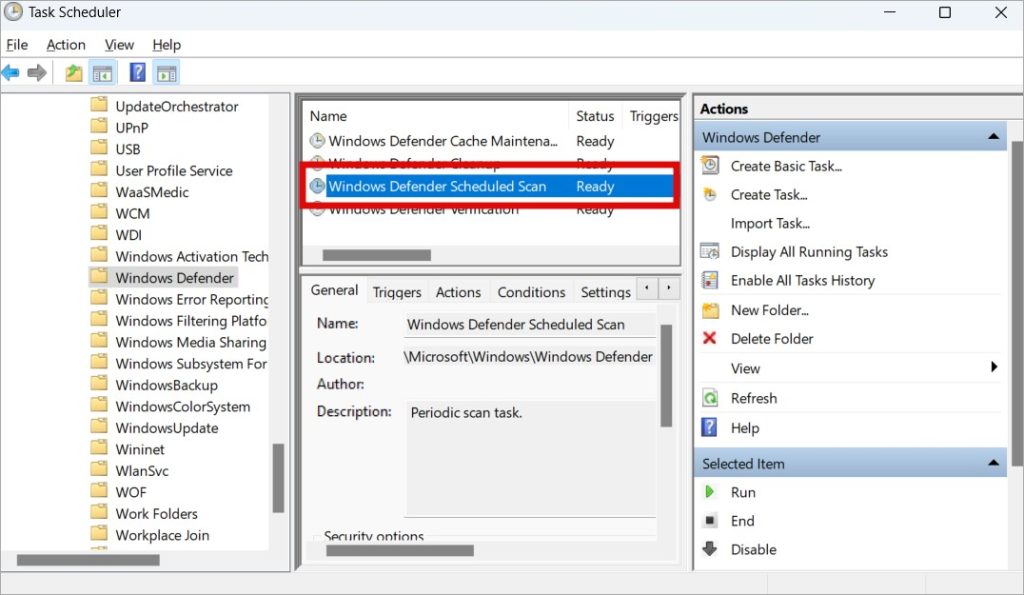
Task: Select the General tab
Action: click(x=334, y=290)
